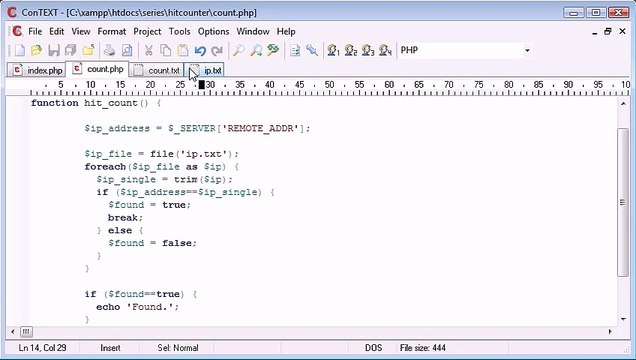Click the blue pushpin toolbar icon
Screen dimensions: 636x360
pos(312,50)
